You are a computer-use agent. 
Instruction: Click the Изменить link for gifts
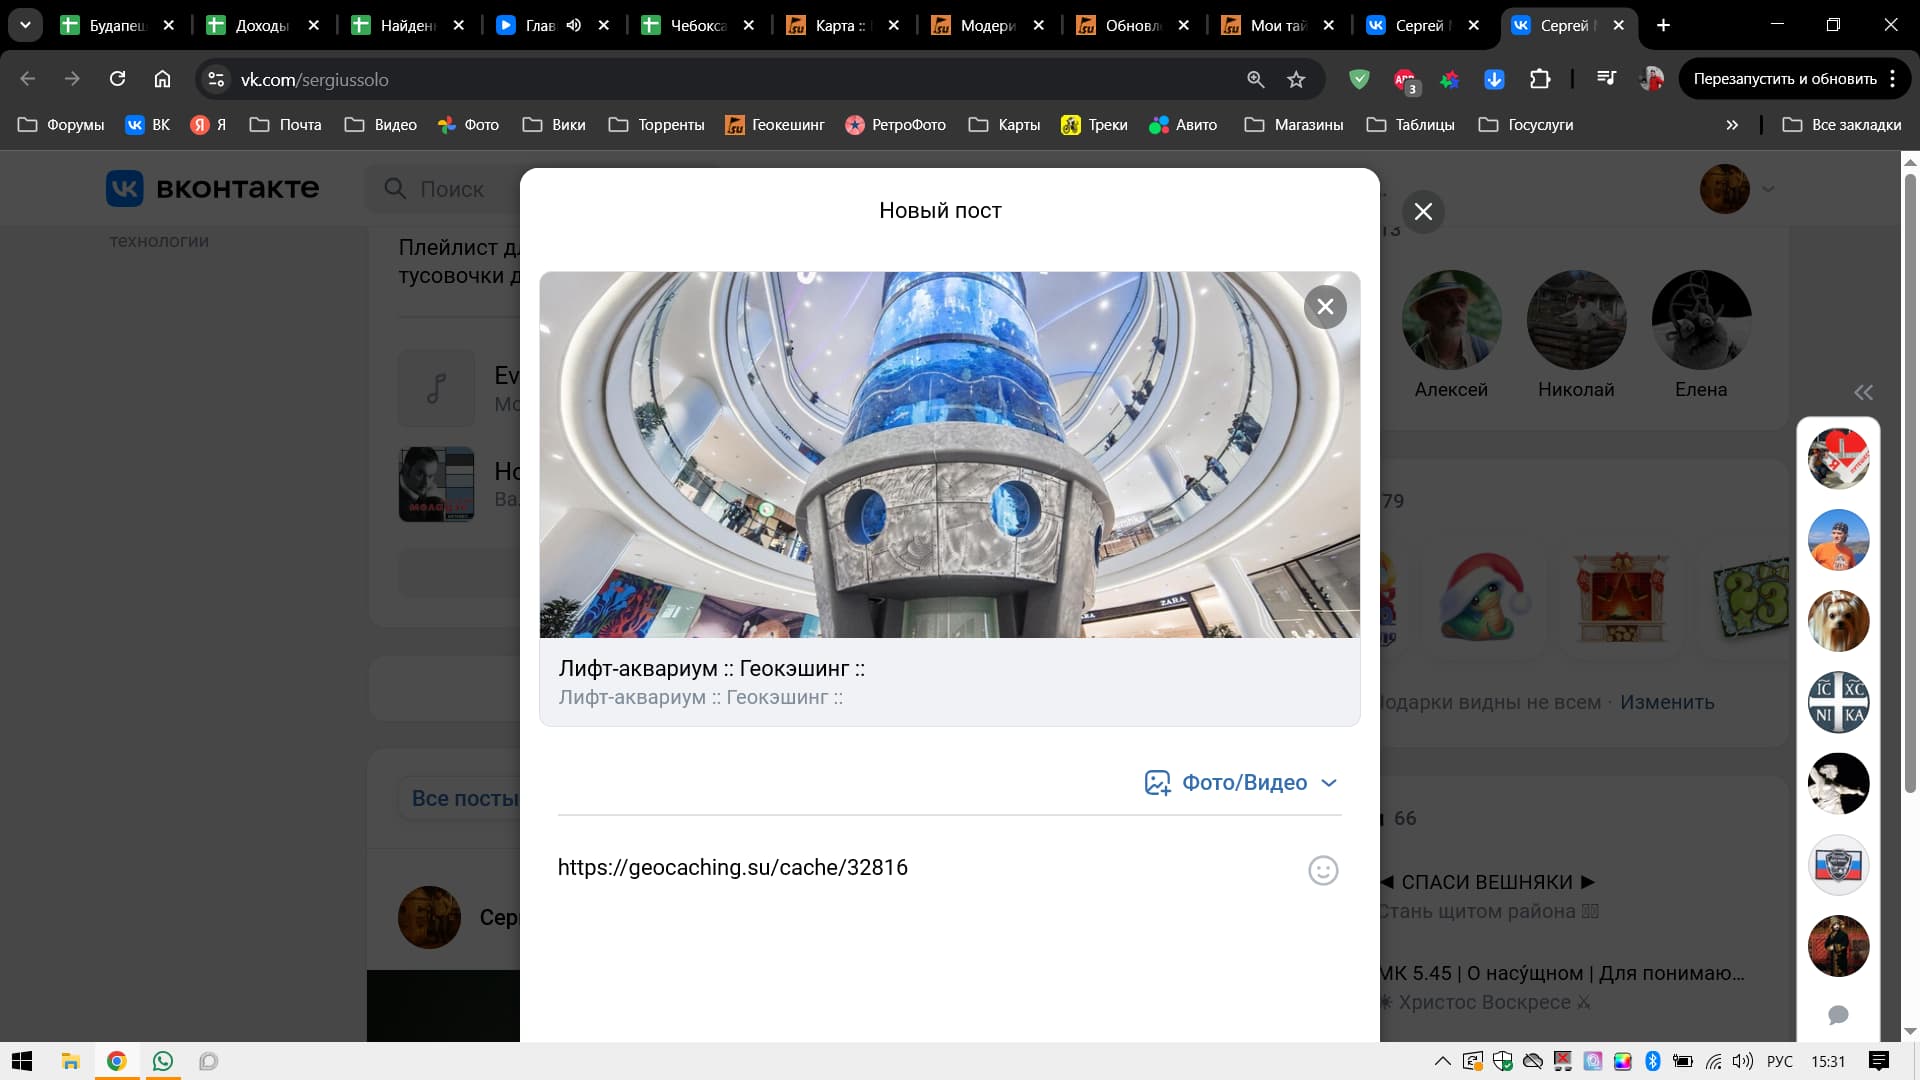point(1666,702)
